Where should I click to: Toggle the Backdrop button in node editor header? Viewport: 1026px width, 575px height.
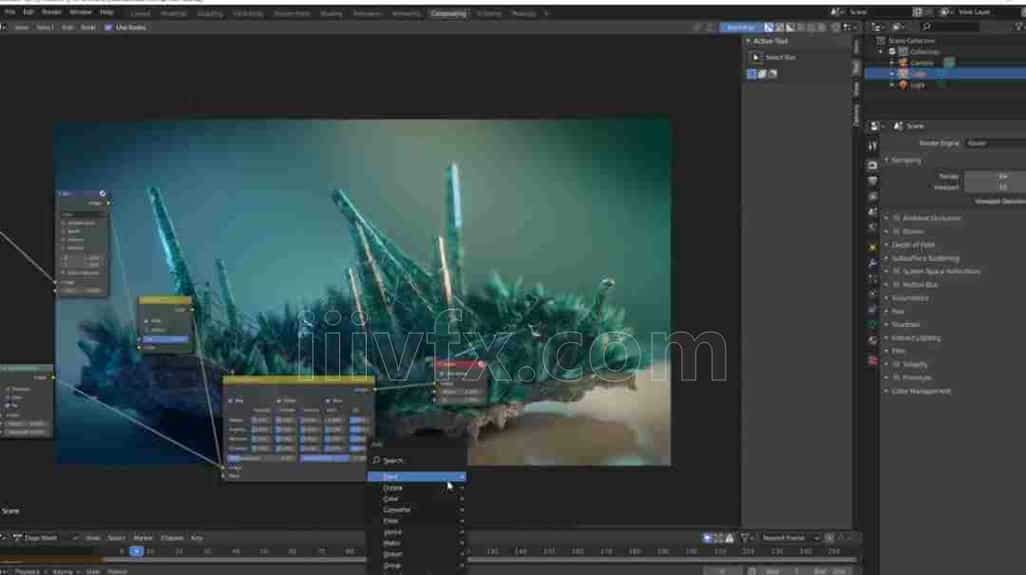click(741, 27)
